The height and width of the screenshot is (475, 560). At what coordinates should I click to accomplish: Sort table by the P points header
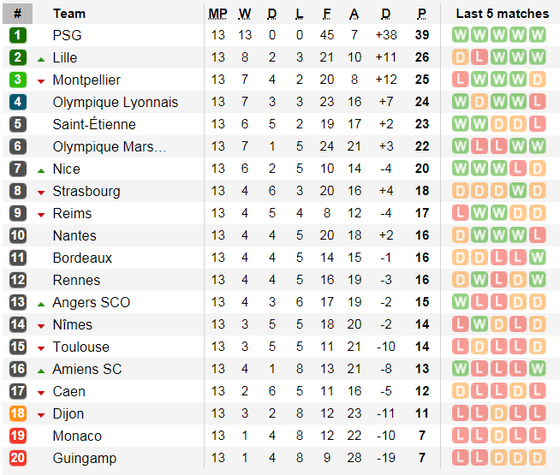pos(422,14)
